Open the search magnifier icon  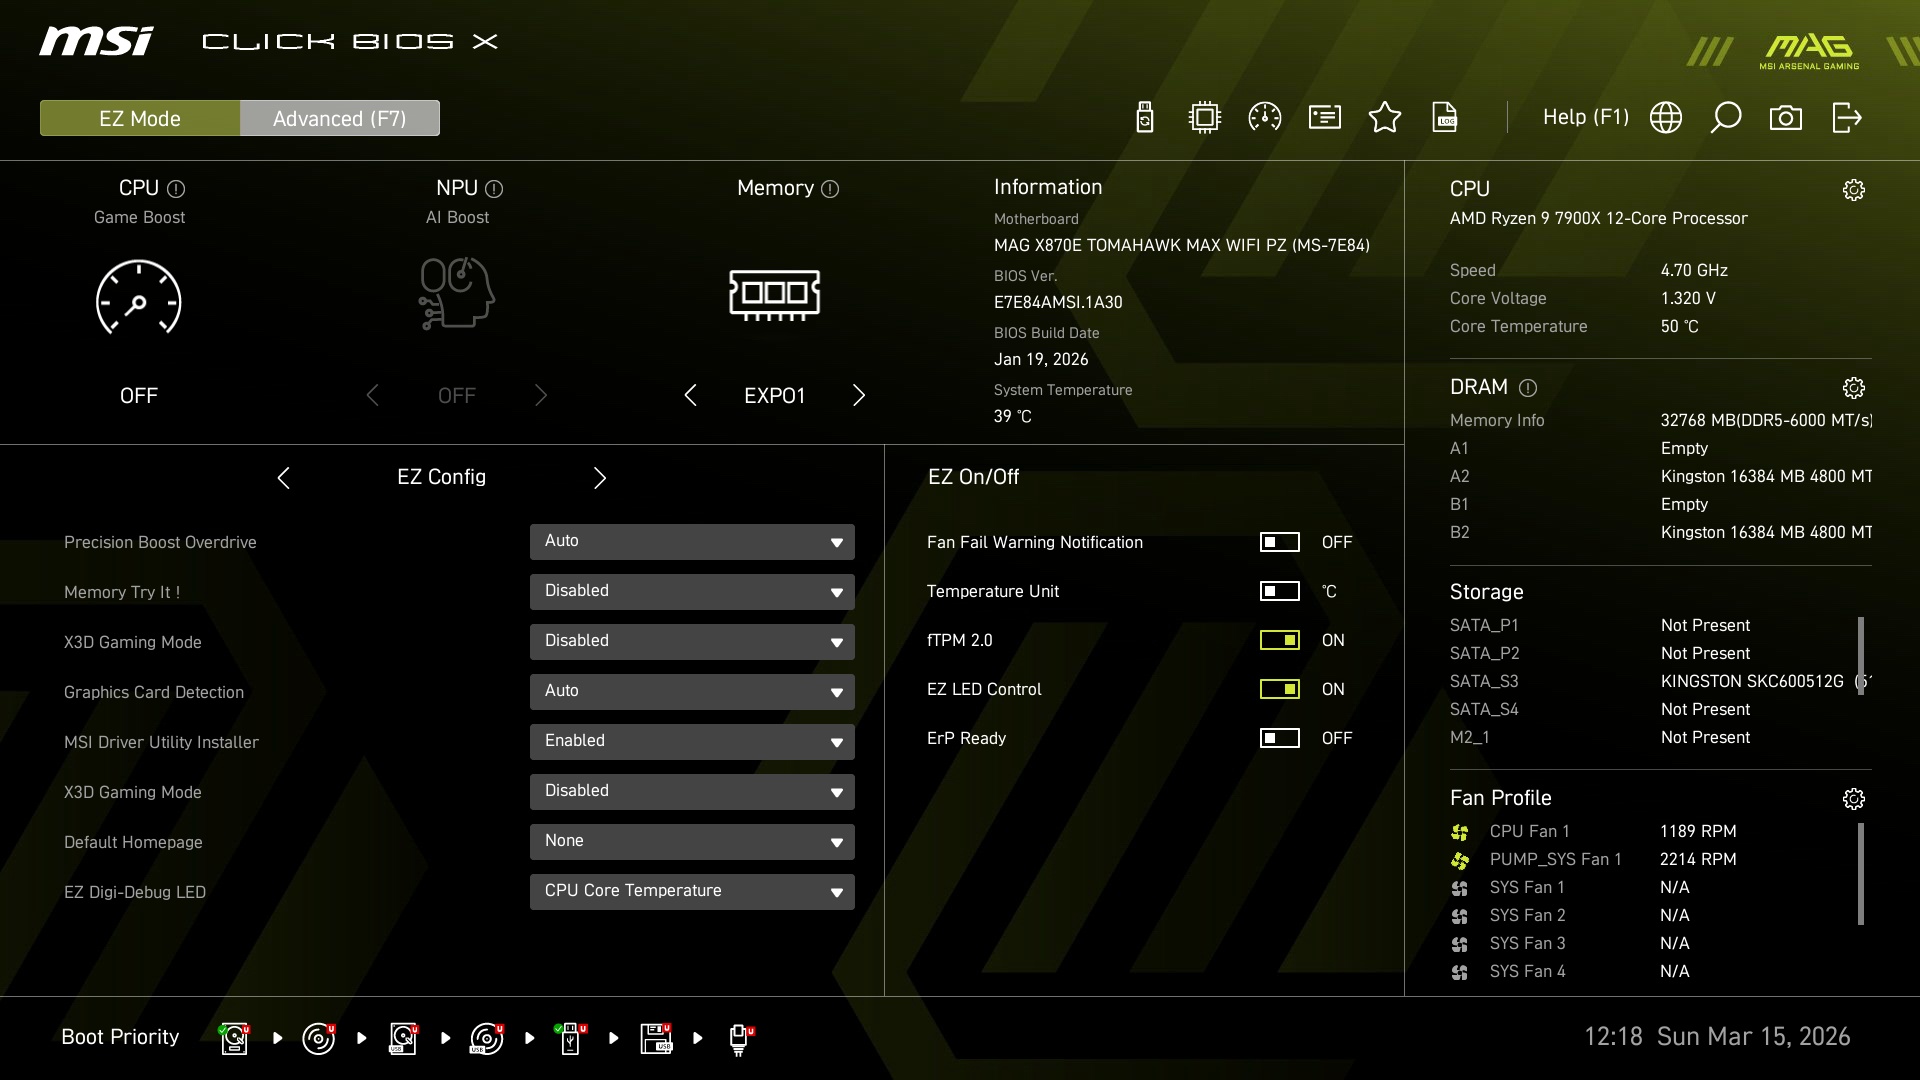pyautogui.click(x=1726, y=118)
